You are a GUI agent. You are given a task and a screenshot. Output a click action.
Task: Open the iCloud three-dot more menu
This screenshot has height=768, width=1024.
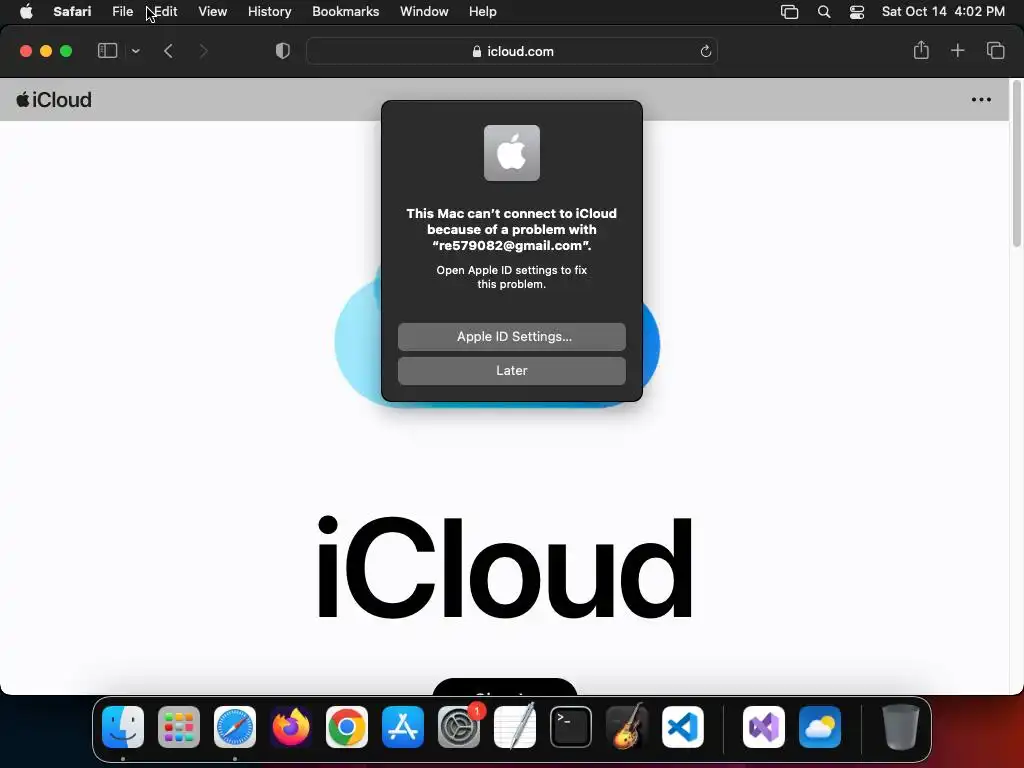click(981, 100)
